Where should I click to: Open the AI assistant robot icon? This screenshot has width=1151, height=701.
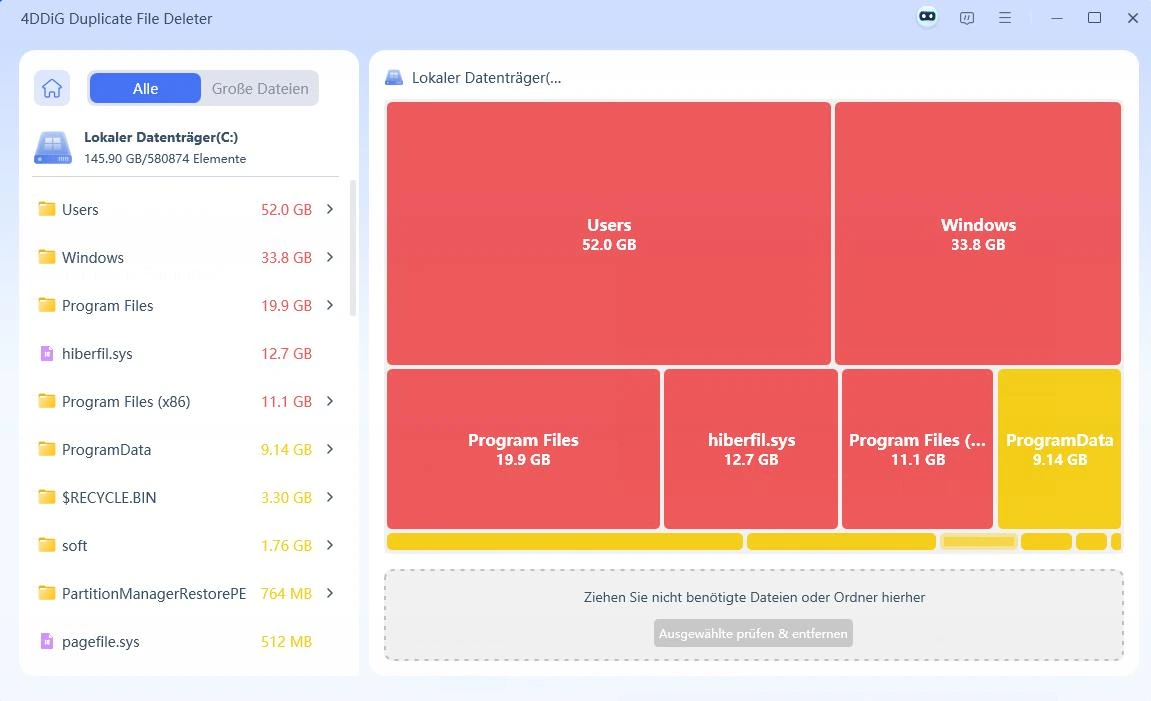pos(928,17)
